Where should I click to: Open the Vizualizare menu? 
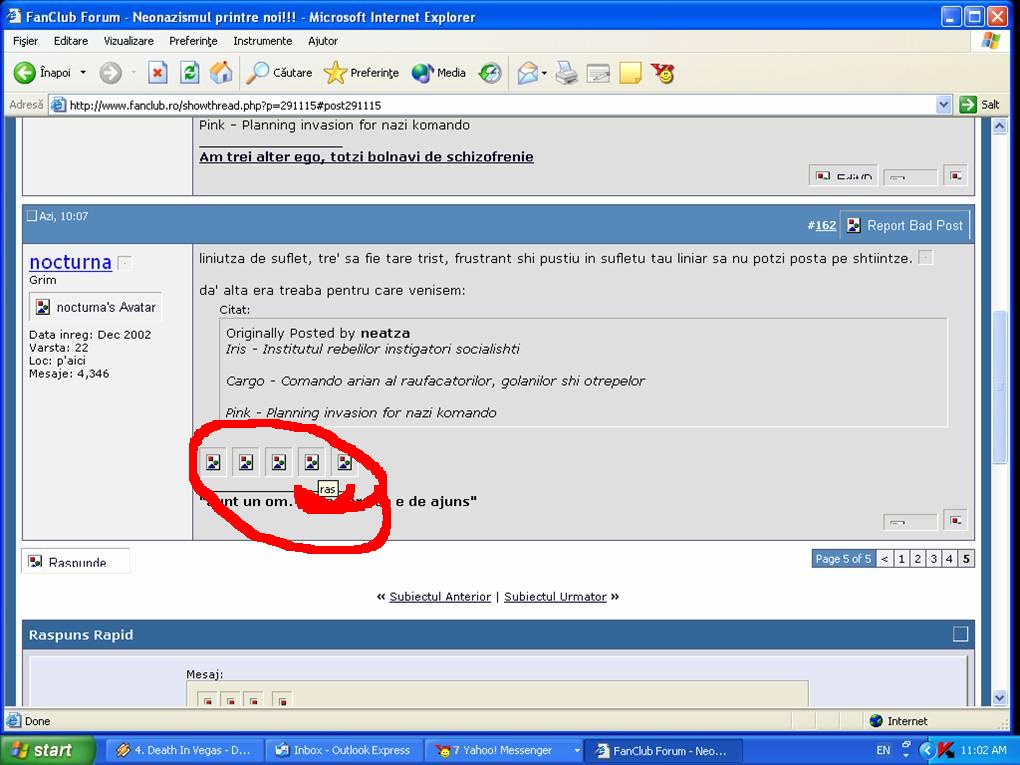129,41
